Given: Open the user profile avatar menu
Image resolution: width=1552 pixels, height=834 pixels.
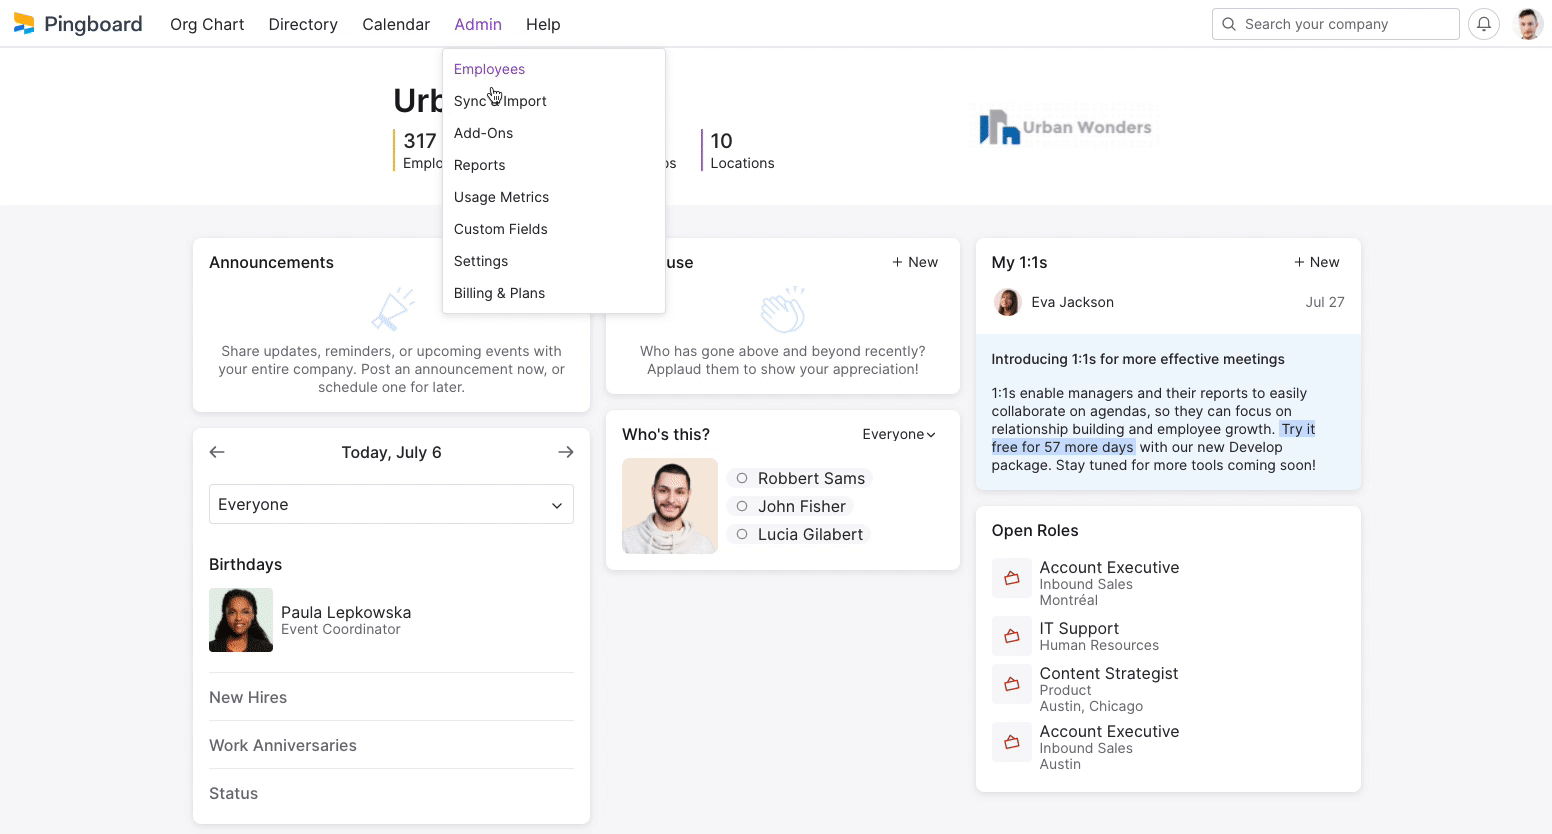Looking at the screenshot, I should point(1528,24).
